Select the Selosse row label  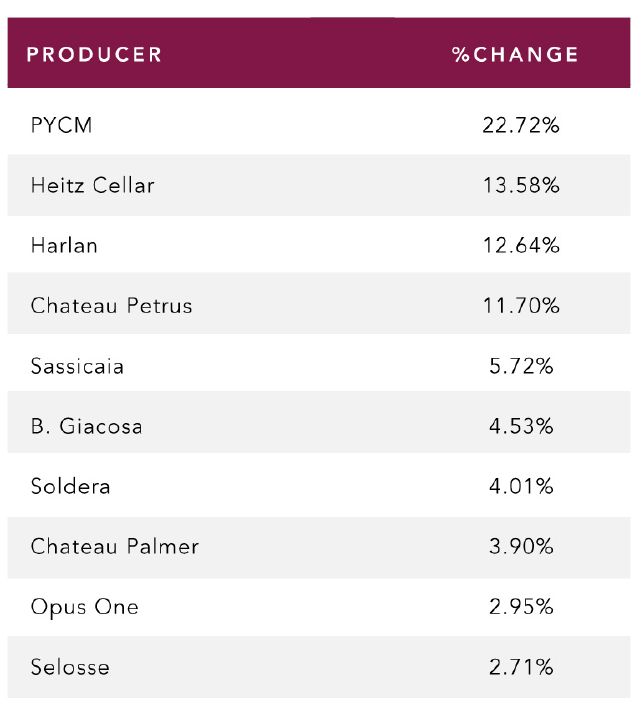70,668
